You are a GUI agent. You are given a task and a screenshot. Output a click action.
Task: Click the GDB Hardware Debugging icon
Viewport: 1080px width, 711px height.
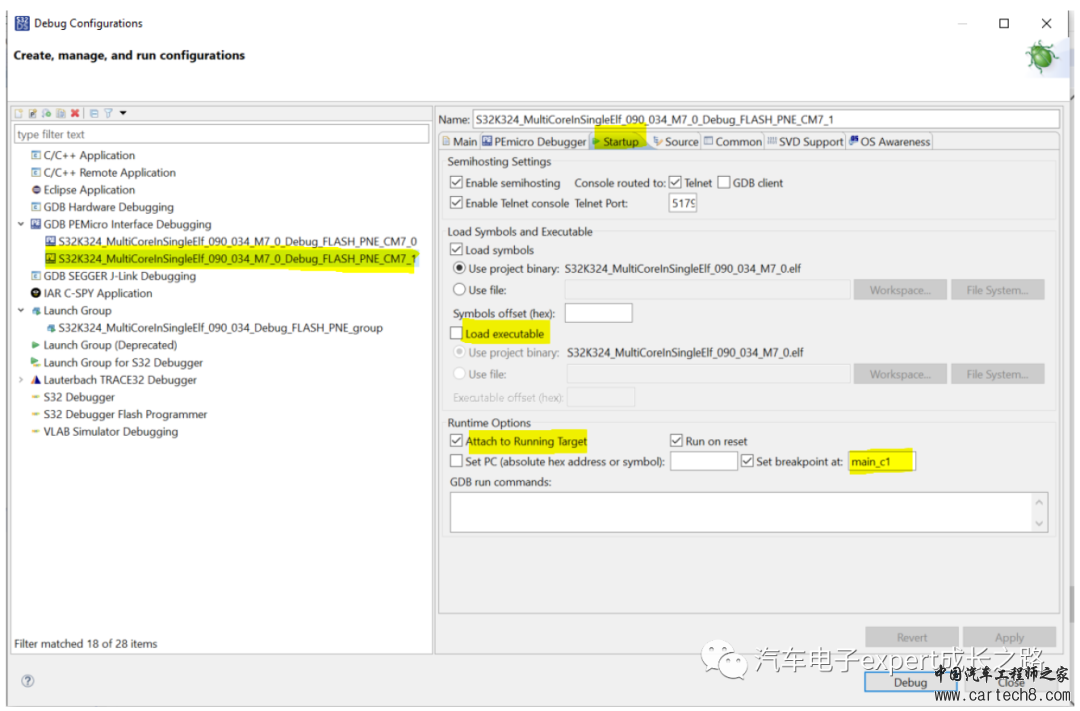point(36,207)
